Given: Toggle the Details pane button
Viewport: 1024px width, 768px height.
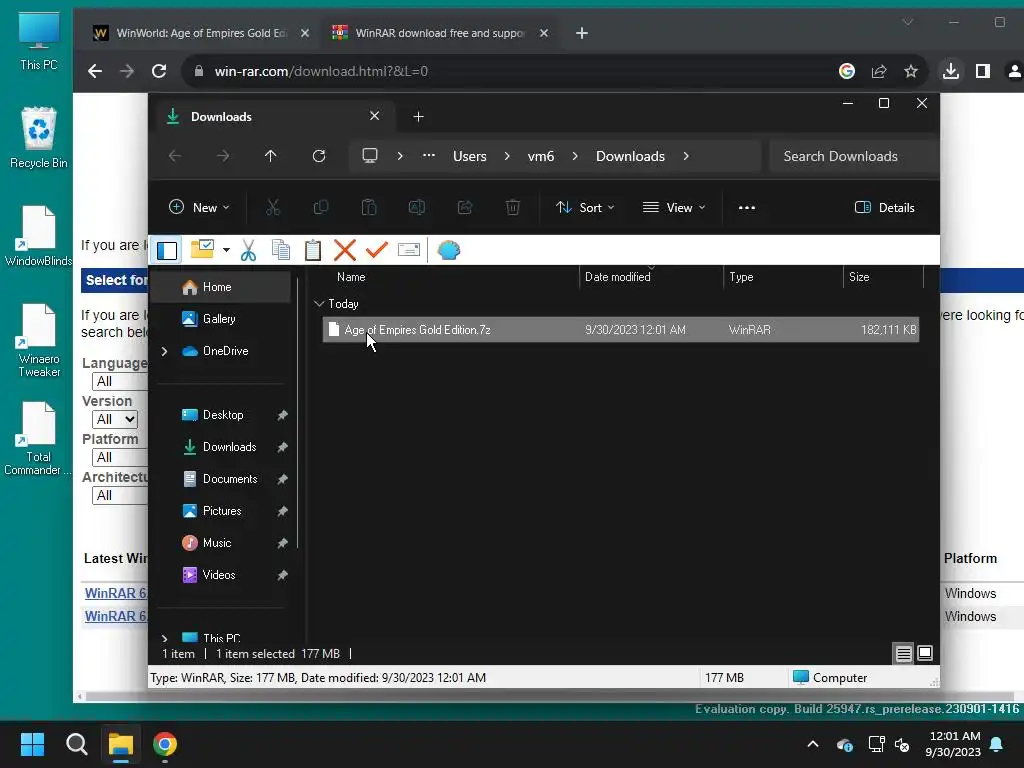Looking at the screenshot, I should point(884,208).
